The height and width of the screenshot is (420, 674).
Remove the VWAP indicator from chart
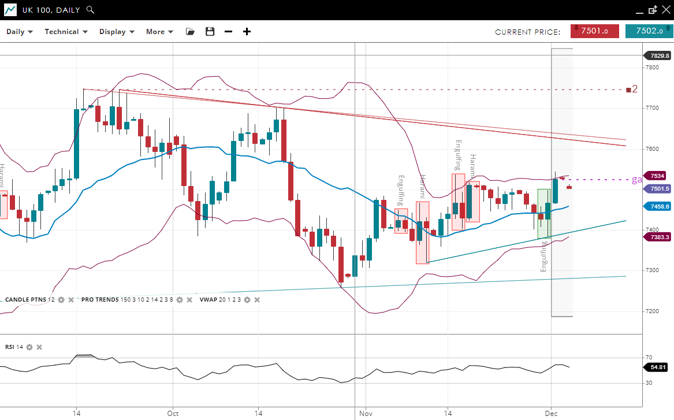(x=257, y=300)
